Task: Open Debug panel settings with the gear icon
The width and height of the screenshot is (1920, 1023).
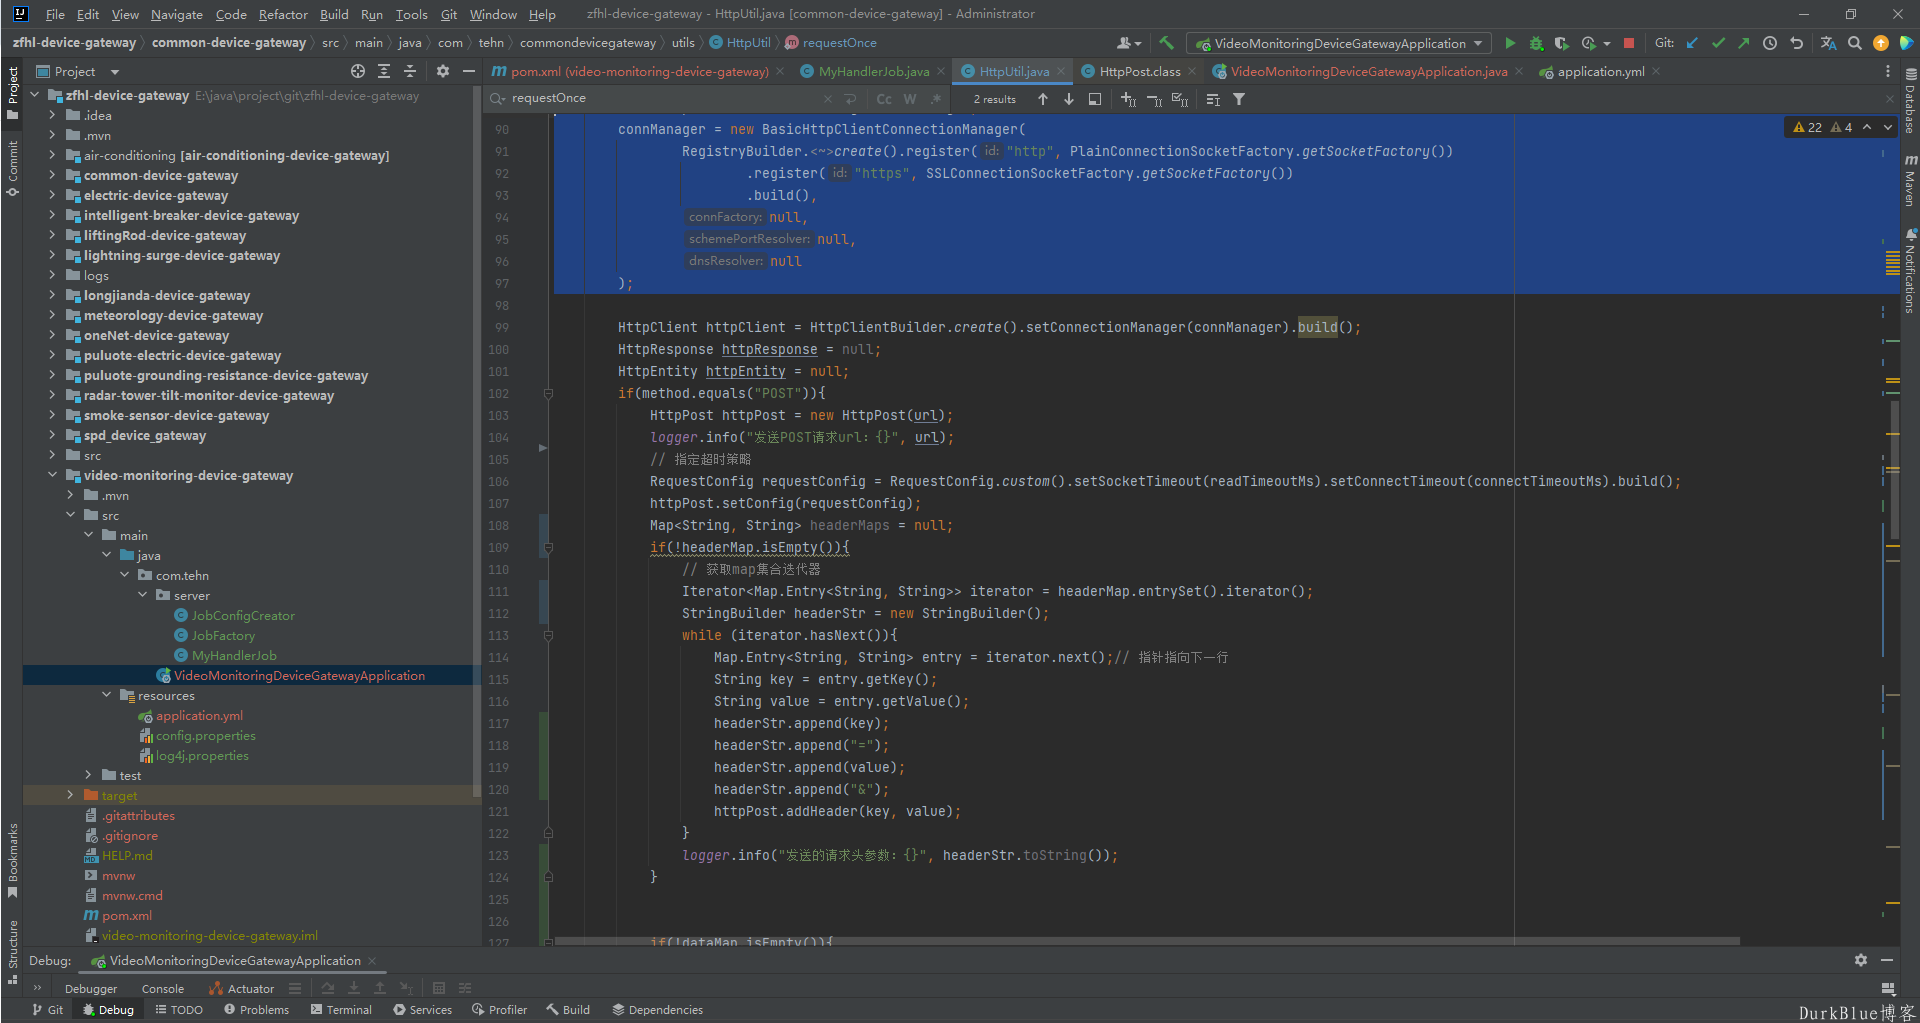Action: (x=1861, y=960)
